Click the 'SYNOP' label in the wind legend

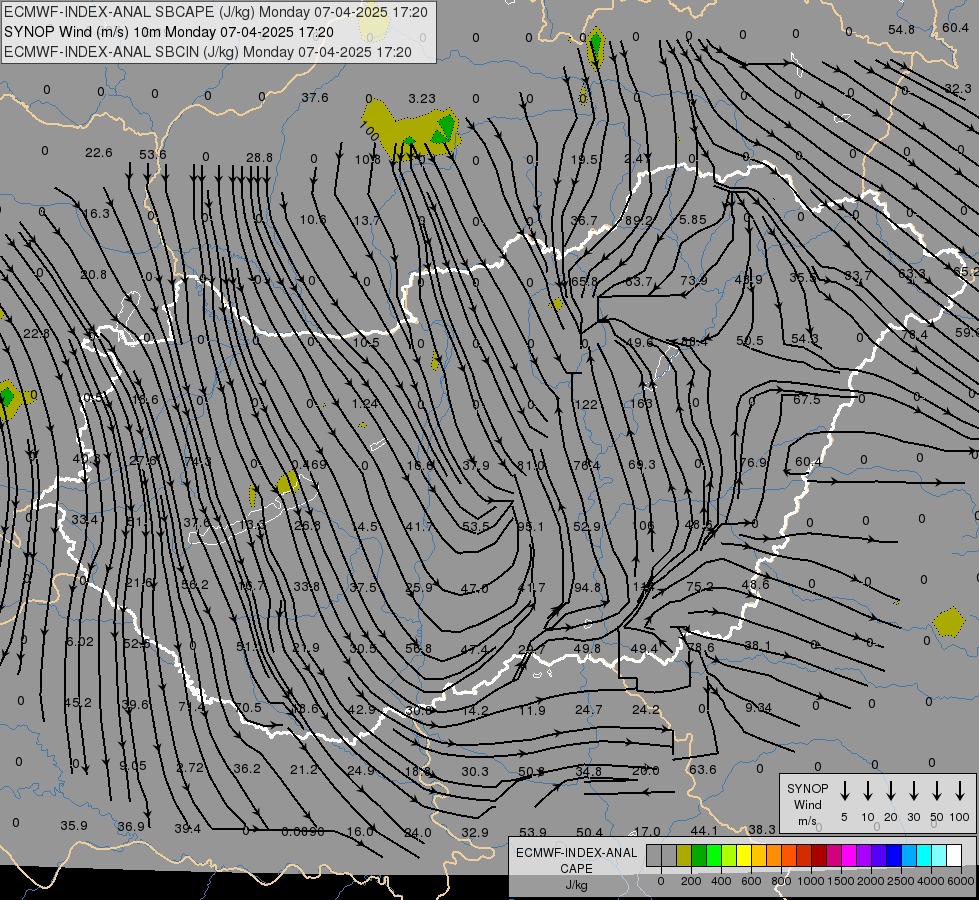pos(807,788)
